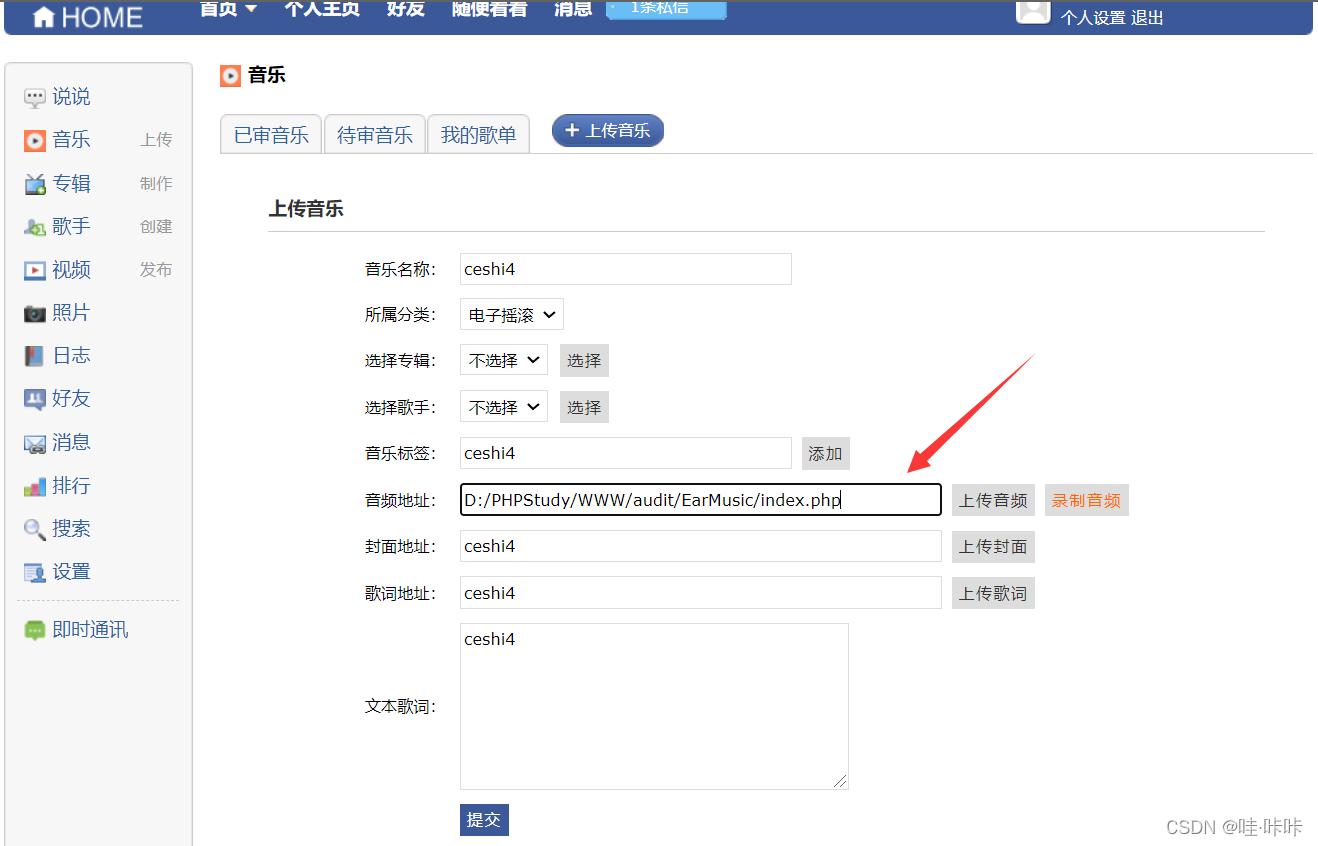Screen dimensions: 1318x846
Task: Open 好友 in the top navigation bar
Action: 406,9
